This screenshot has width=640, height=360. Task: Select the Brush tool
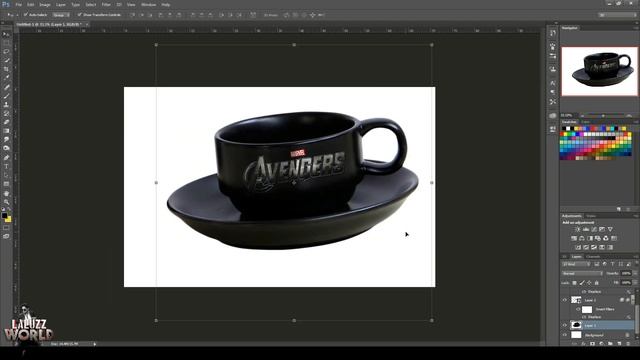(6, 96)
